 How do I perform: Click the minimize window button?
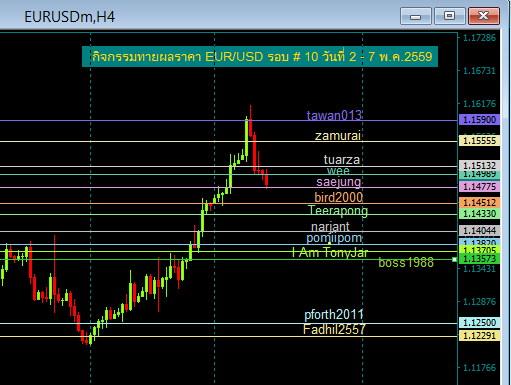(416, 16)
